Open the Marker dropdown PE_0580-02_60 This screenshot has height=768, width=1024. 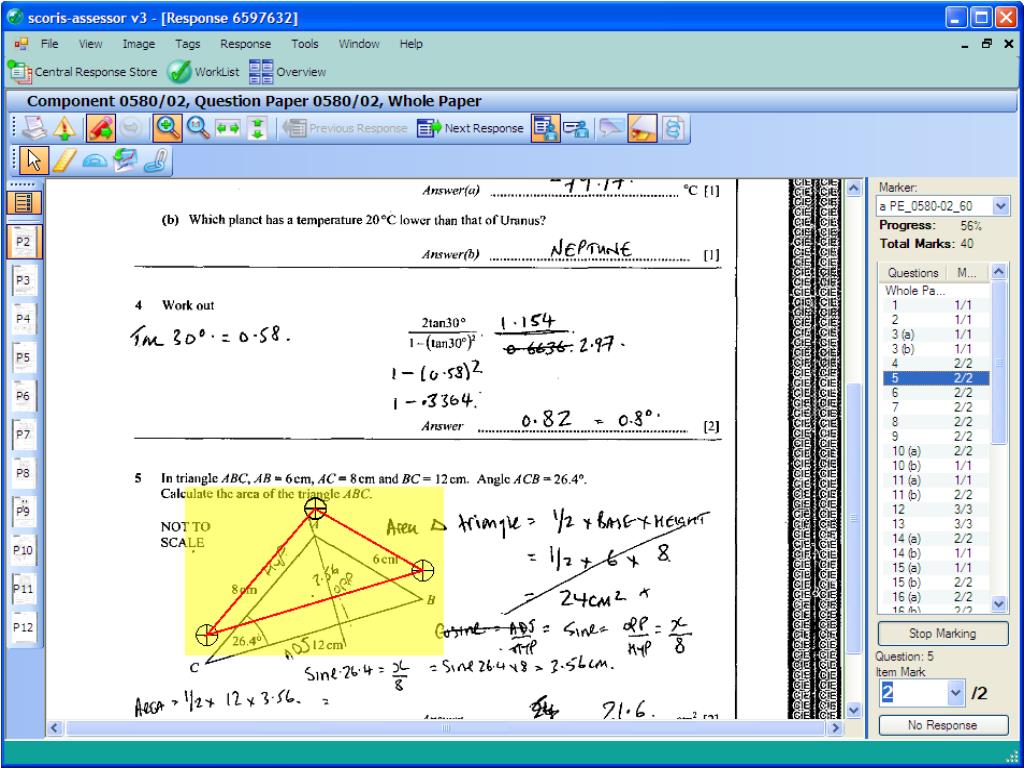942,206
